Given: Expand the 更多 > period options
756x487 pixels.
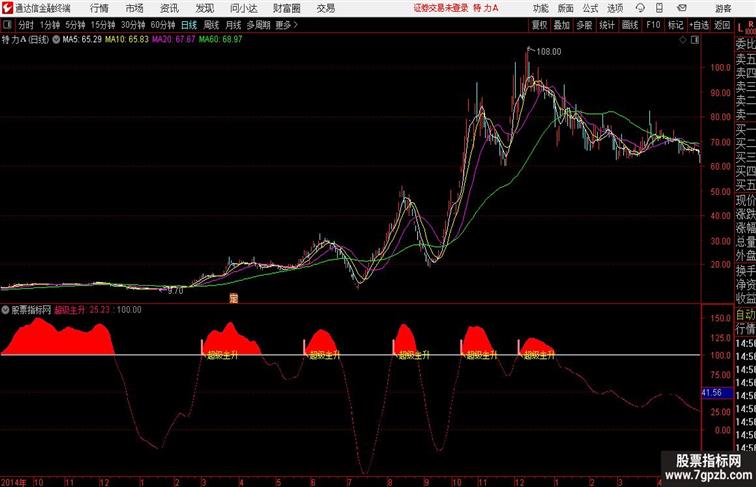Looking at the screenshot, I should point(287,25).
